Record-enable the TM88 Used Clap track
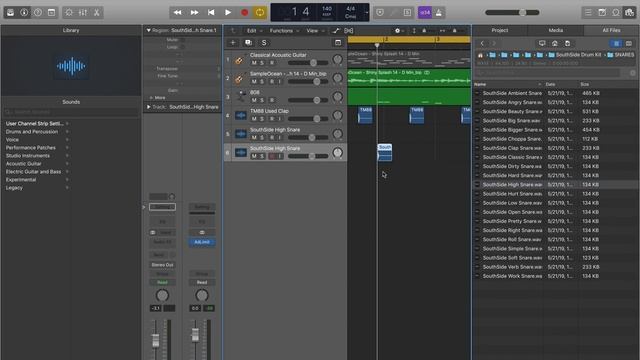 [272, 119]
